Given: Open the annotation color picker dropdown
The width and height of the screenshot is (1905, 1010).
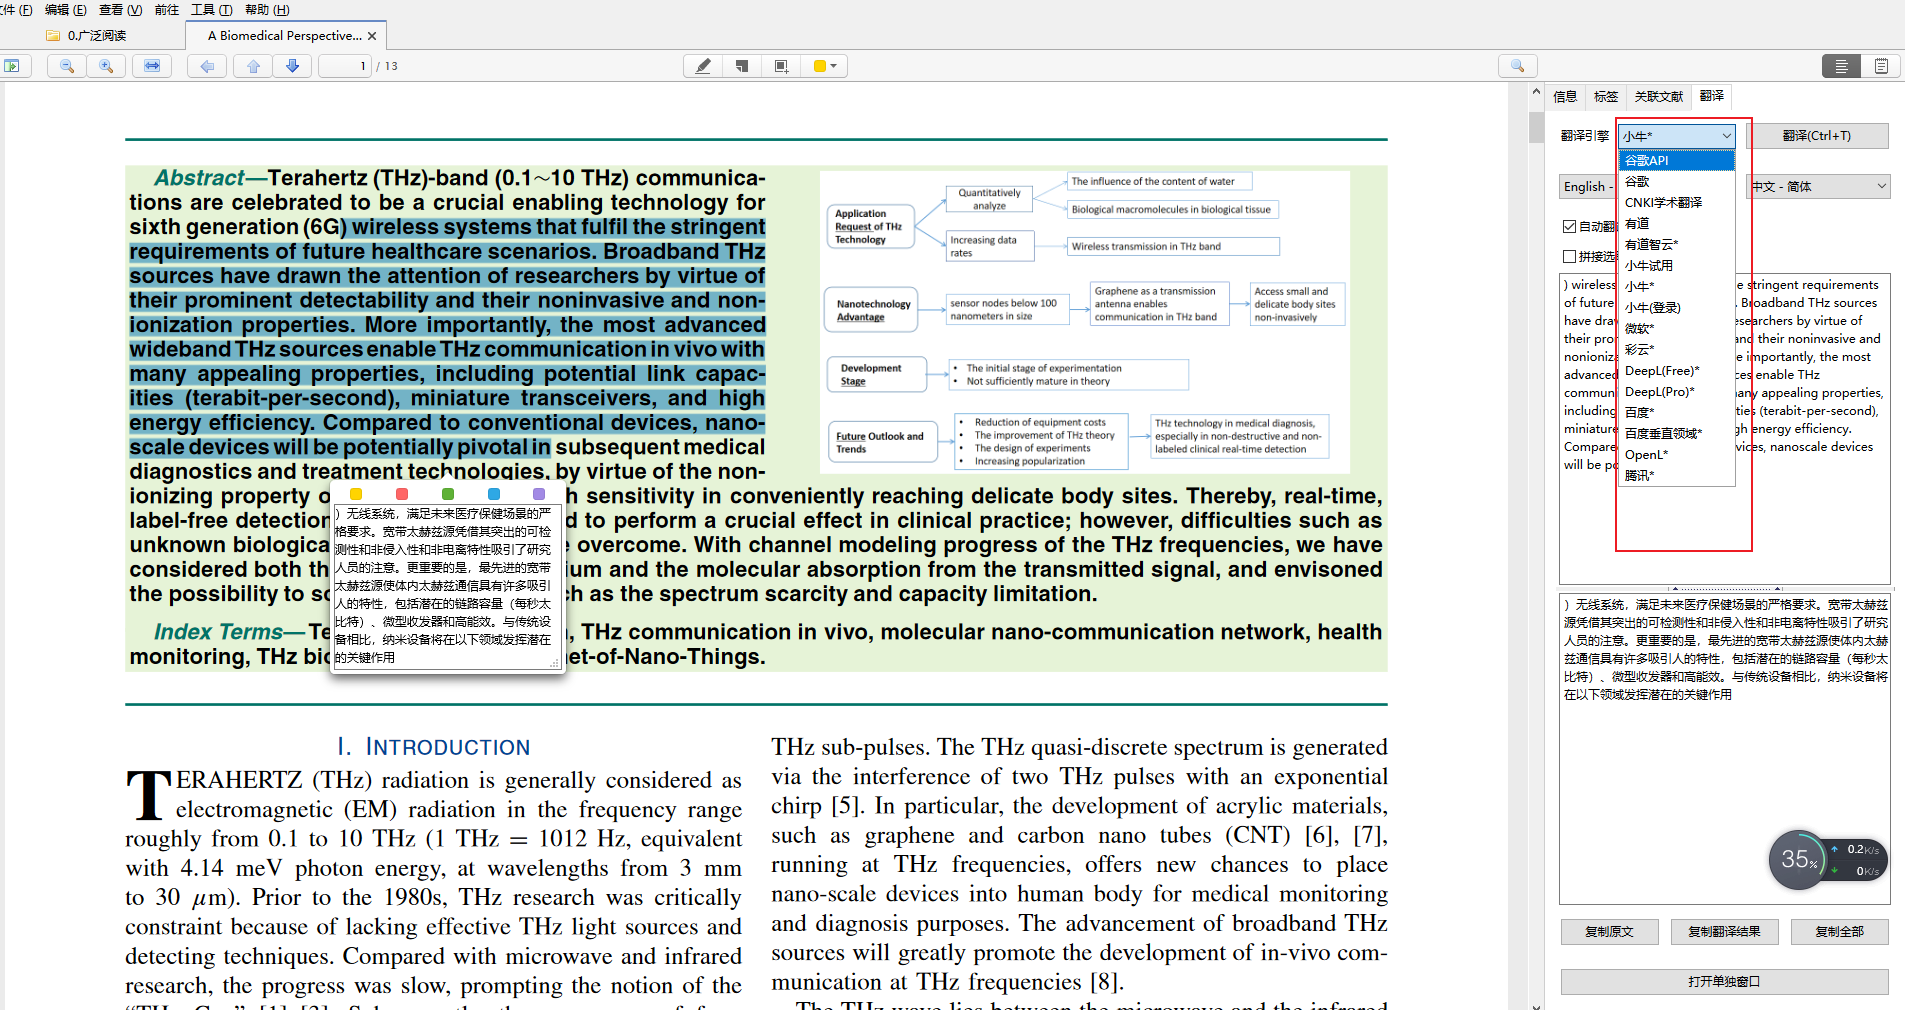Looking at the screenshot, I should coord(825,66).
